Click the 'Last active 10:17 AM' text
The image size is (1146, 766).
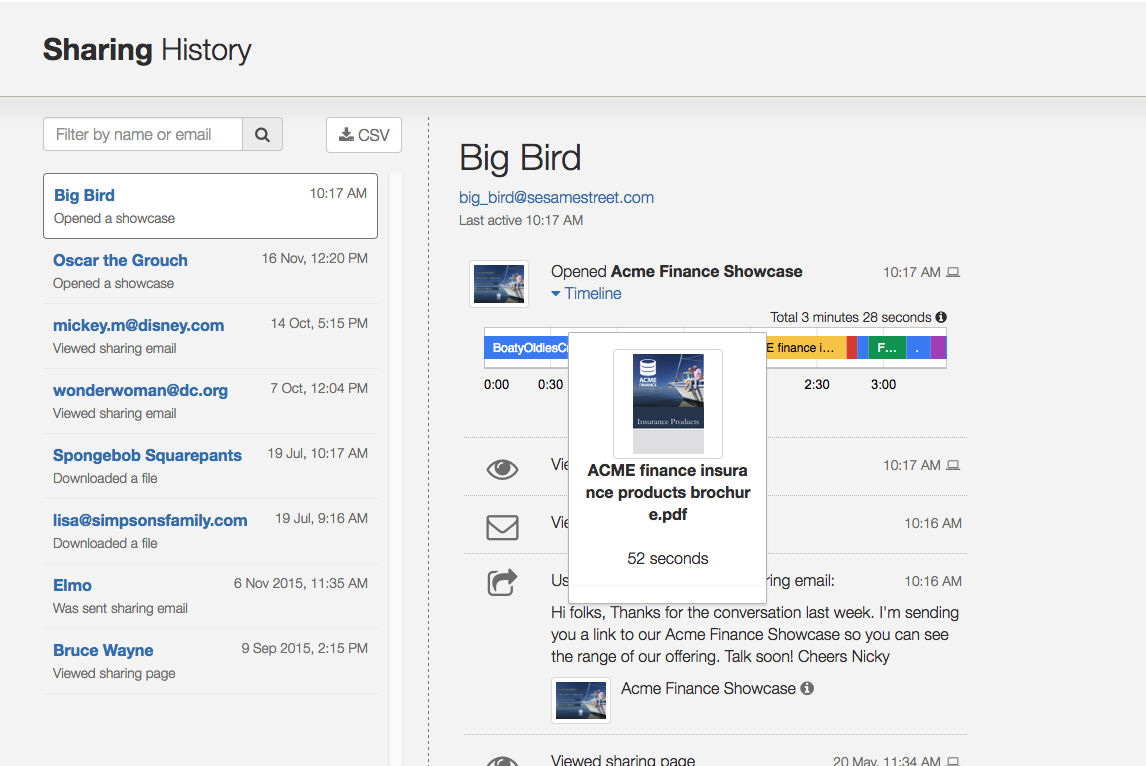[521, 220]
